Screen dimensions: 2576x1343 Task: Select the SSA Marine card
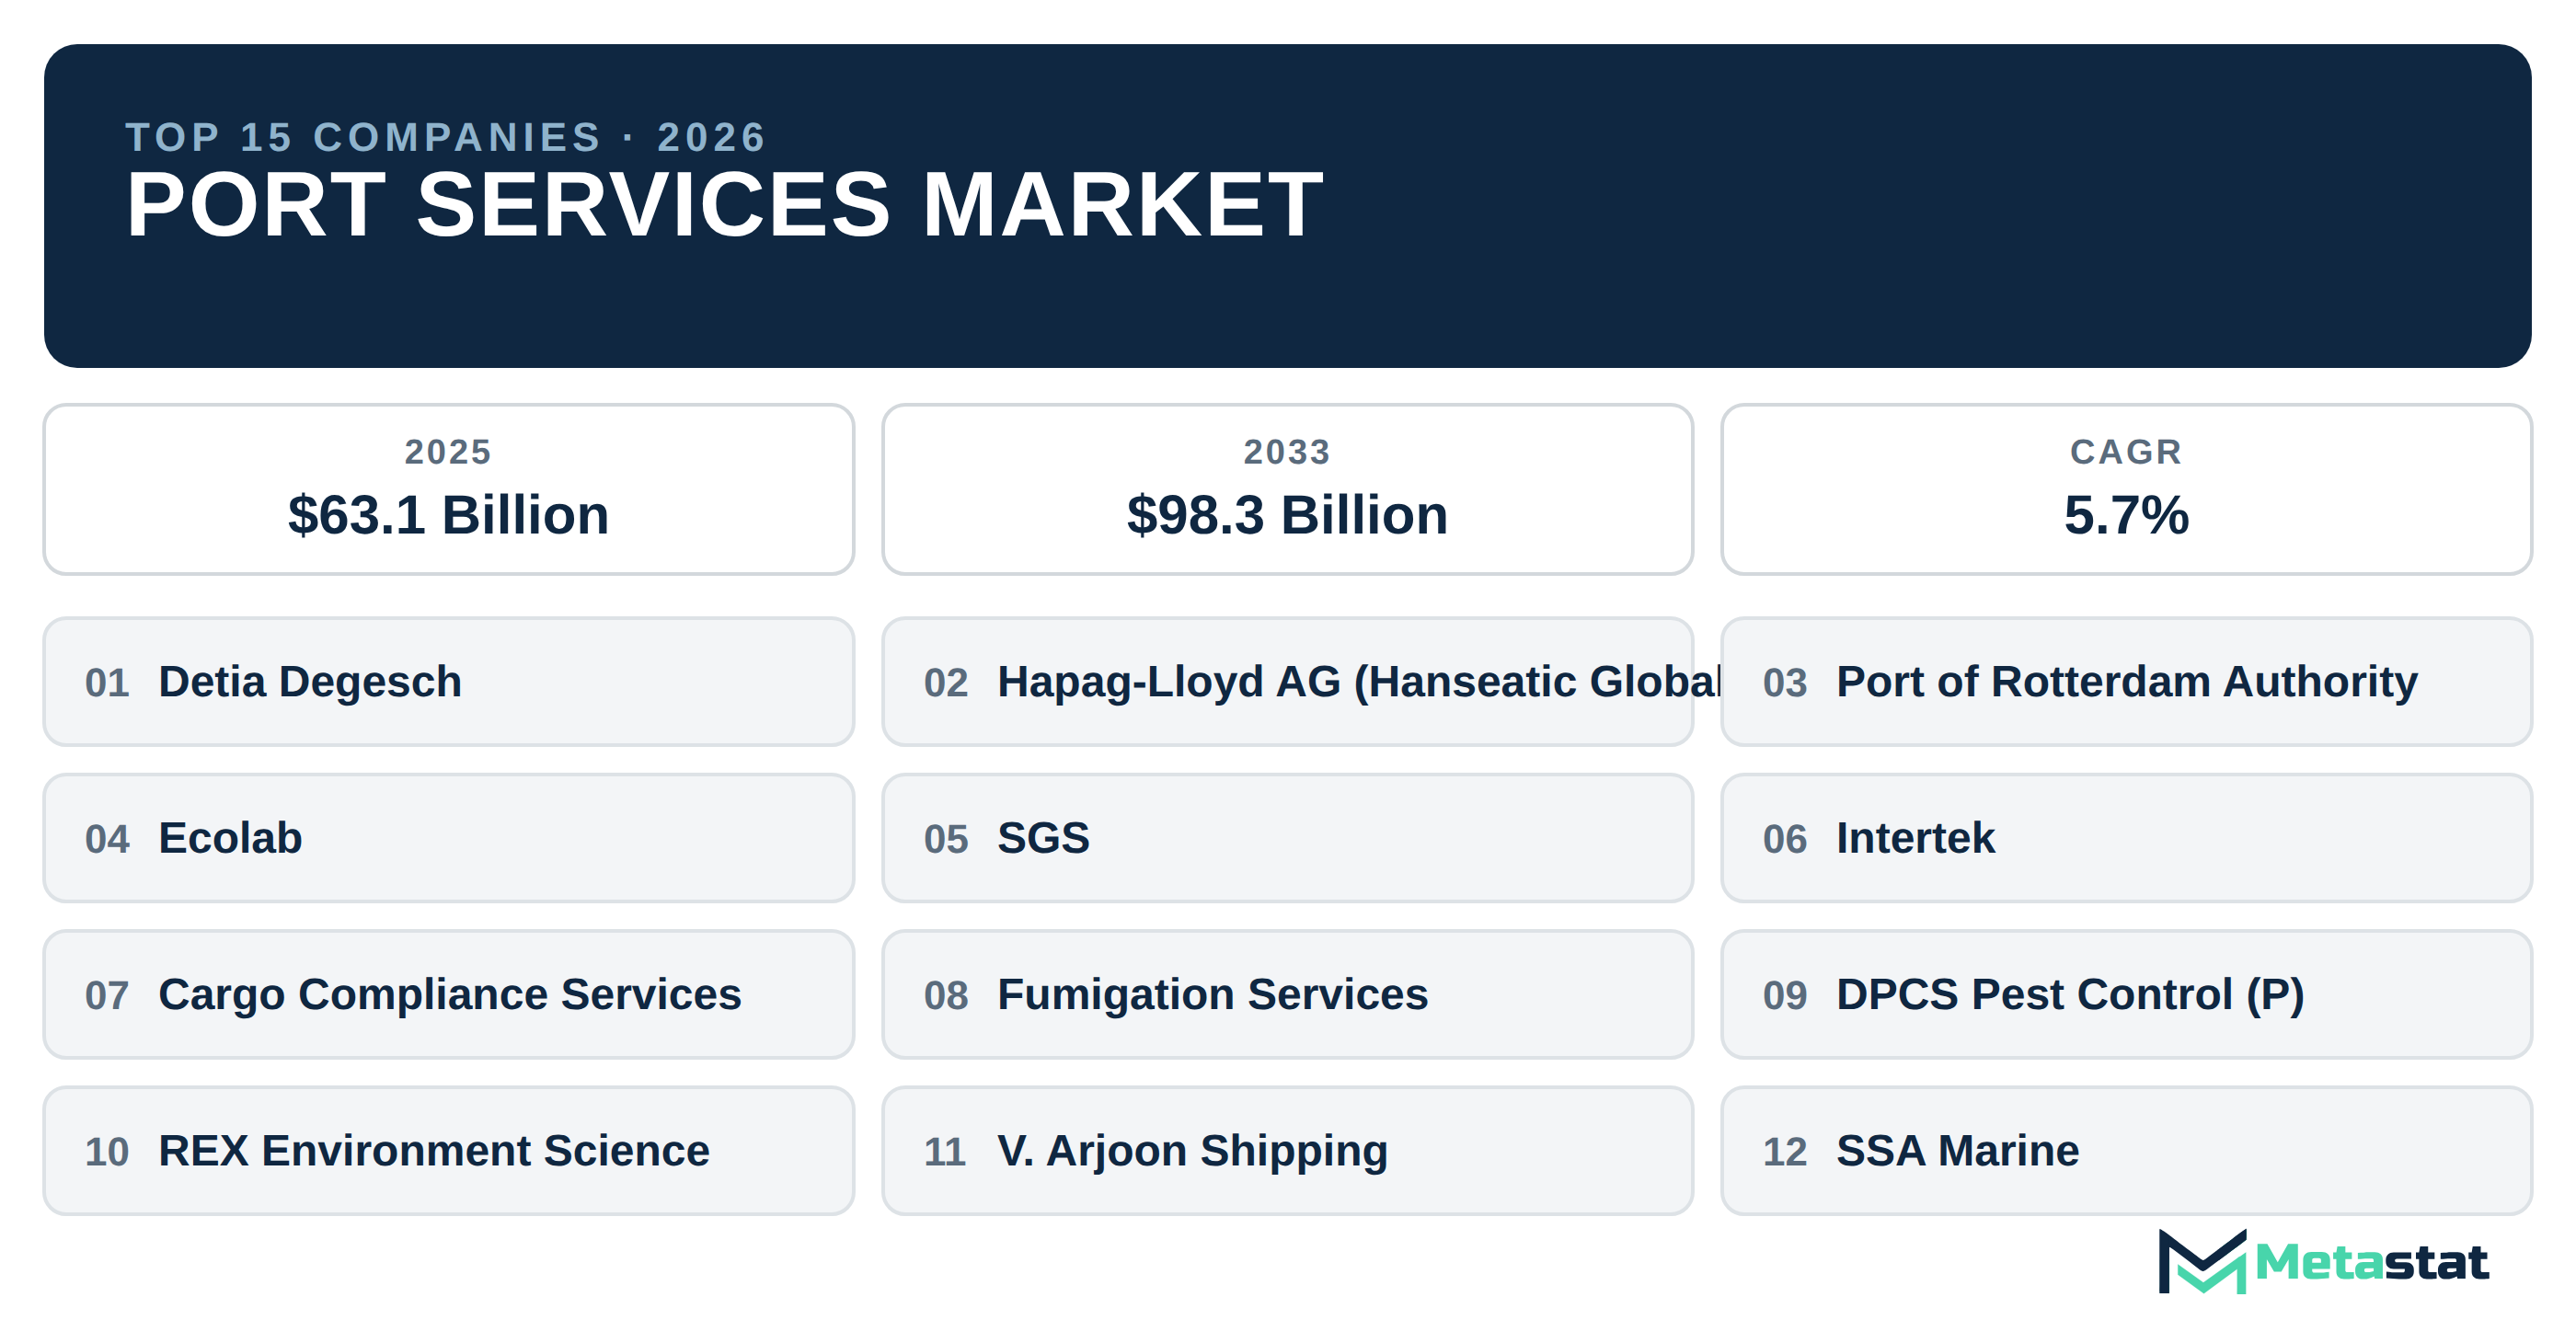click(x=2126, y=1150)
